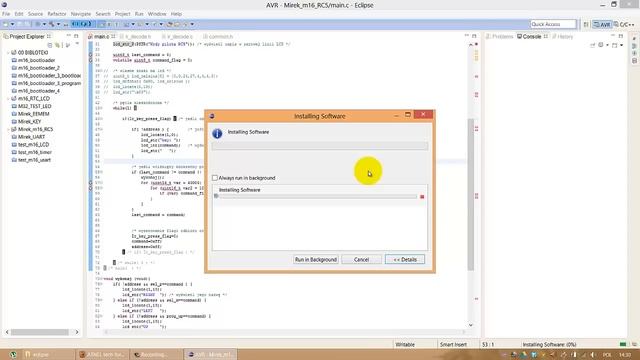The height and width of the screenshot is (360, 640).
Task: Expand the 00 BIBLIOTEKI project
Action: tap(8, 53)
